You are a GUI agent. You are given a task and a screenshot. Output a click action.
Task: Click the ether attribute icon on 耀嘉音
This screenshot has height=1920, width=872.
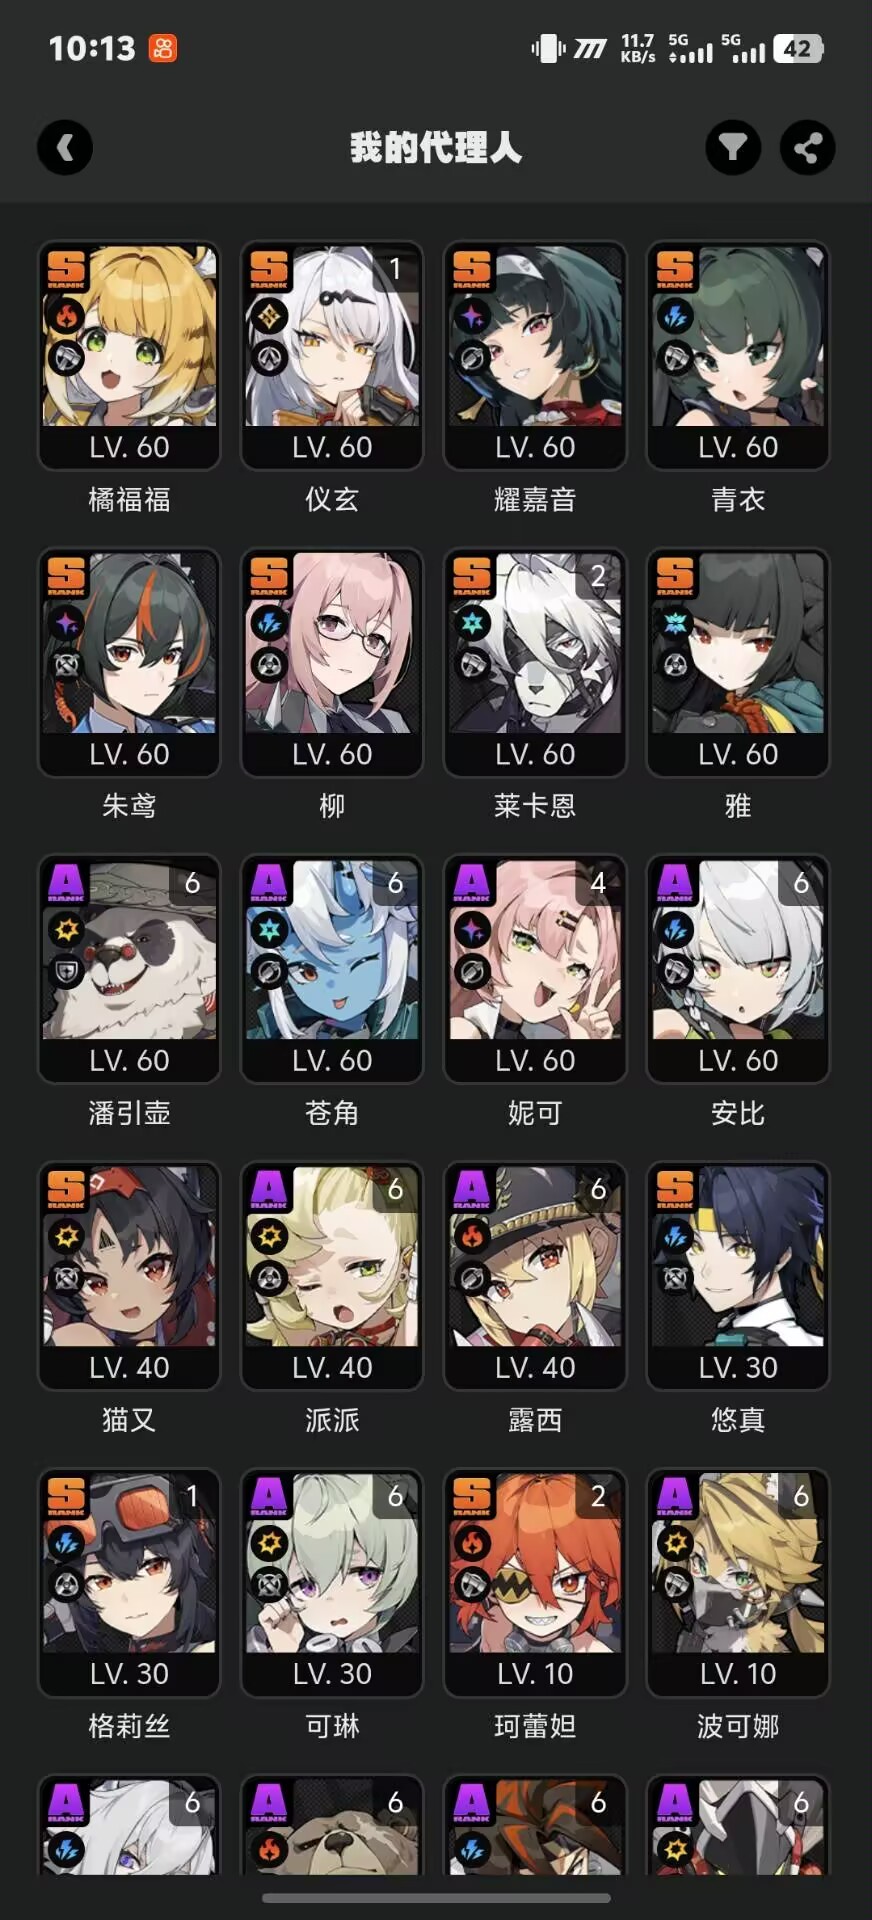[472, 316]
